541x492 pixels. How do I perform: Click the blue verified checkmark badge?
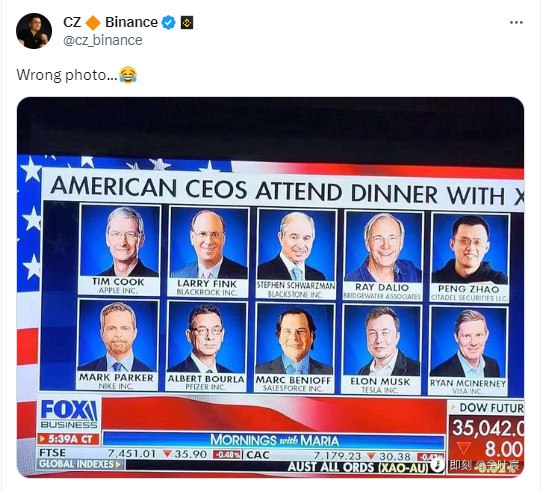click(x=169, y=22)
